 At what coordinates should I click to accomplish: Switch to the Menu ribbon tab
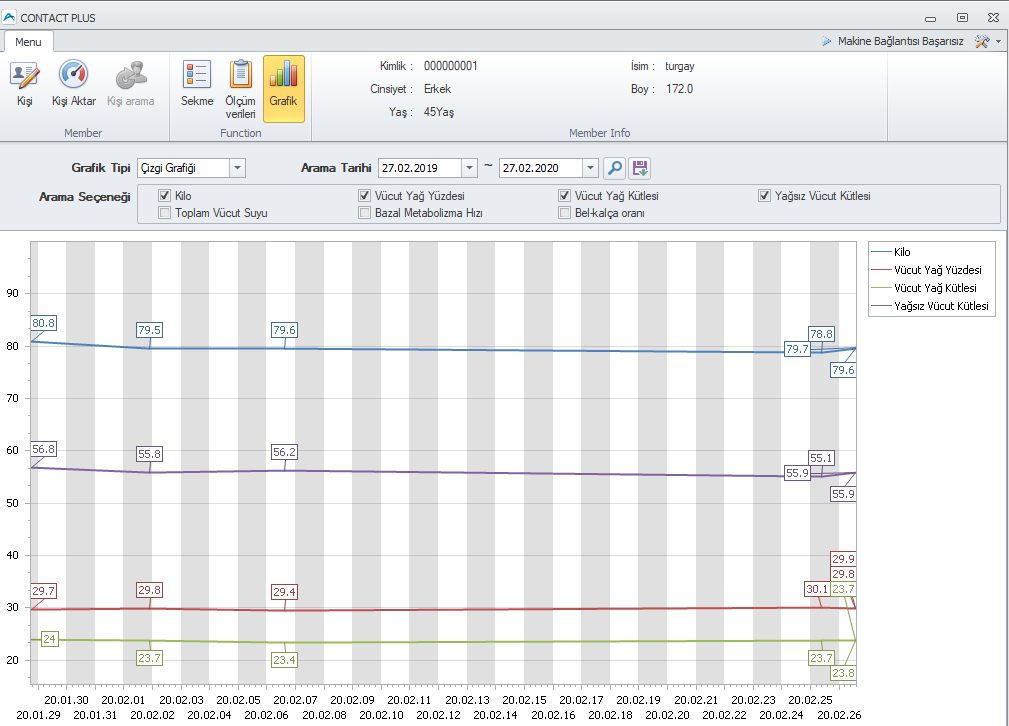[28, 42]
